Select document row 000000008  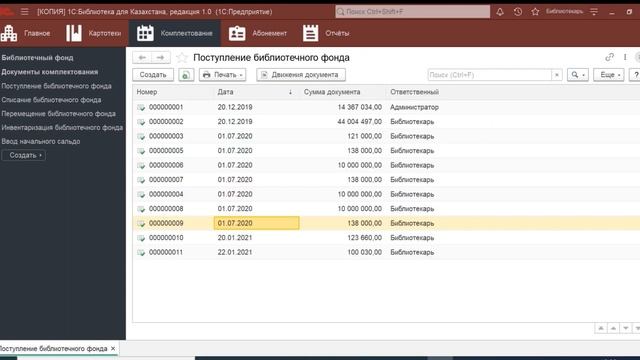386,209
